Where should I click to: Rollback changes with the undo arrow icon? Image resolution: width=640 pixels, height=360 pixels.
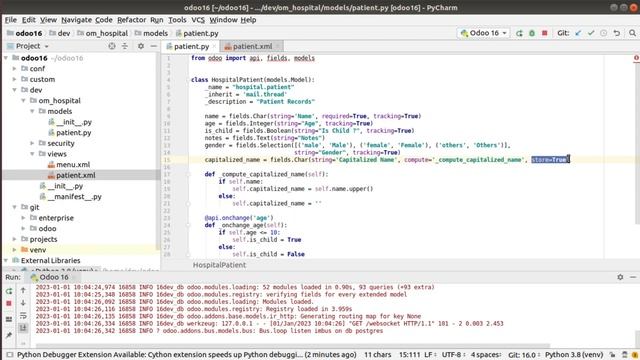[616, 33]
